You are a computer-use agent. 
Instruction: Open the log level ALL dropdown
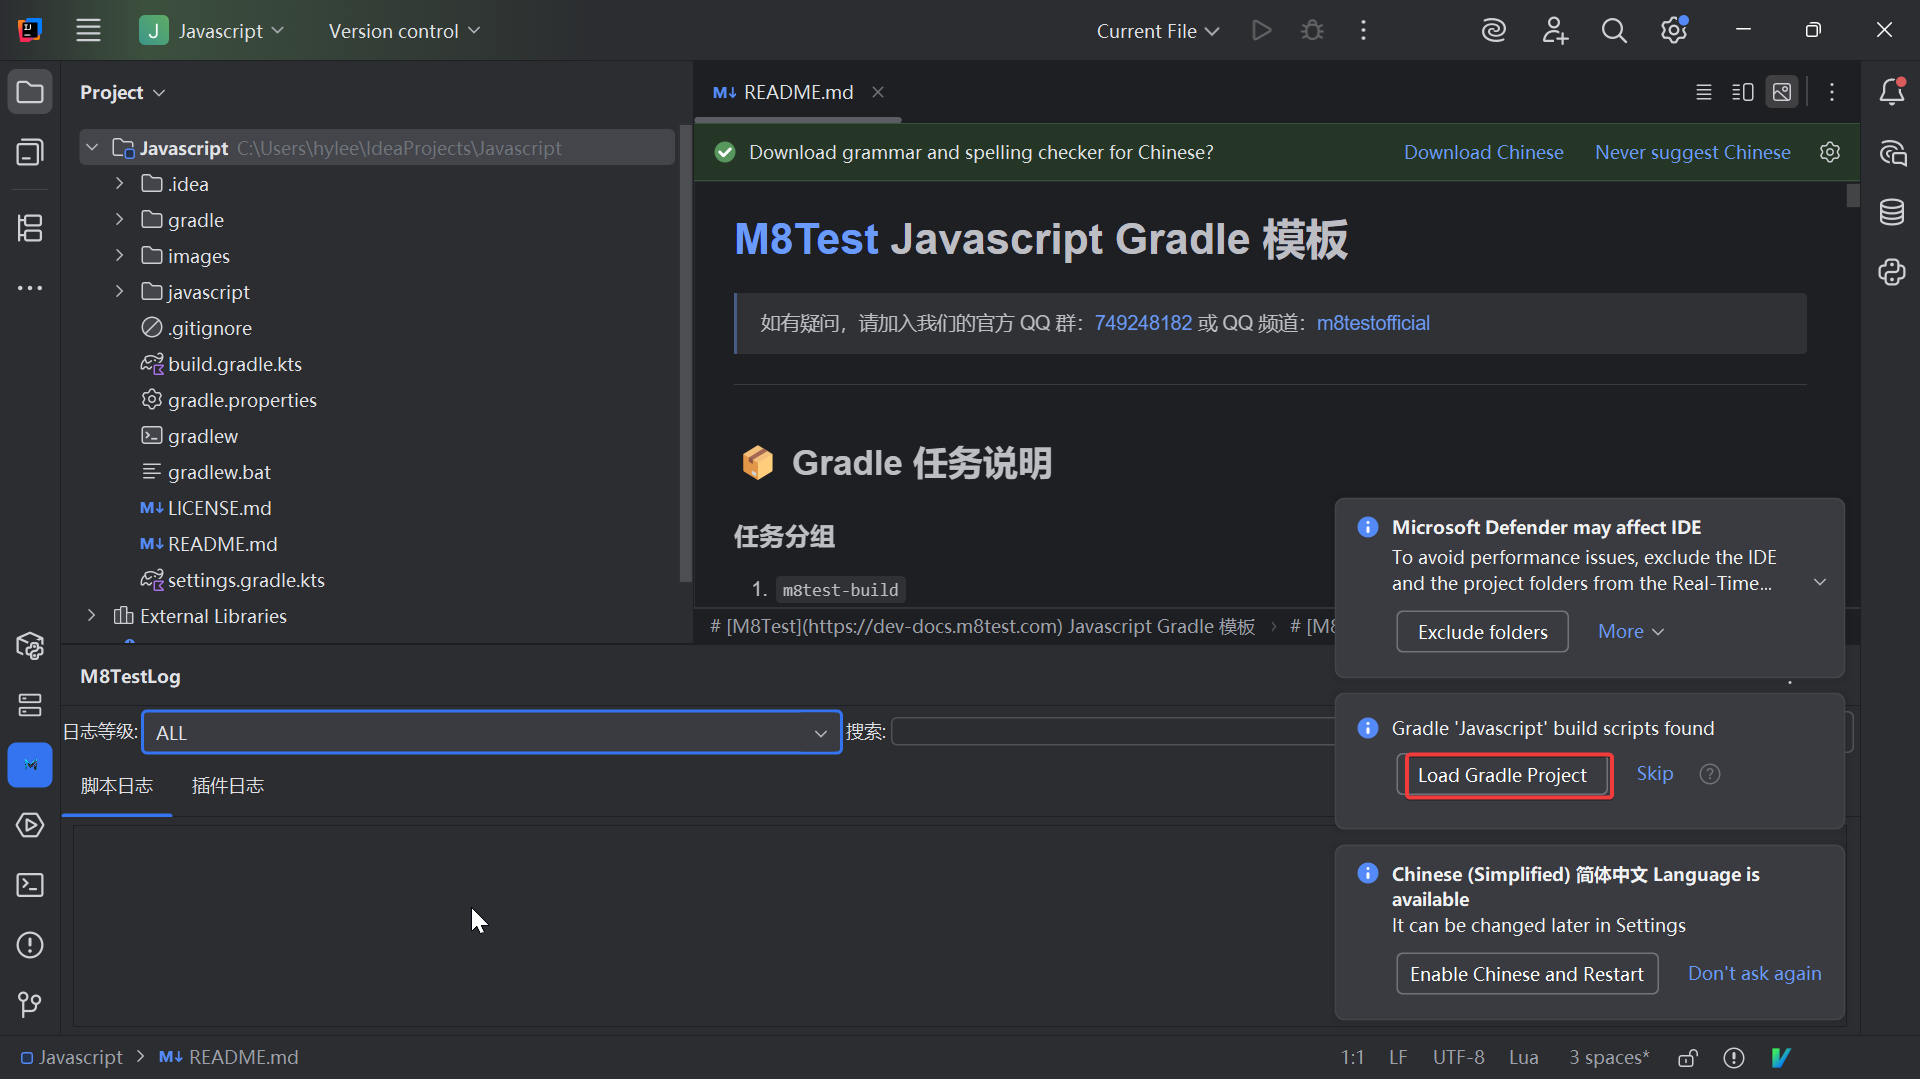pos(492,732)
